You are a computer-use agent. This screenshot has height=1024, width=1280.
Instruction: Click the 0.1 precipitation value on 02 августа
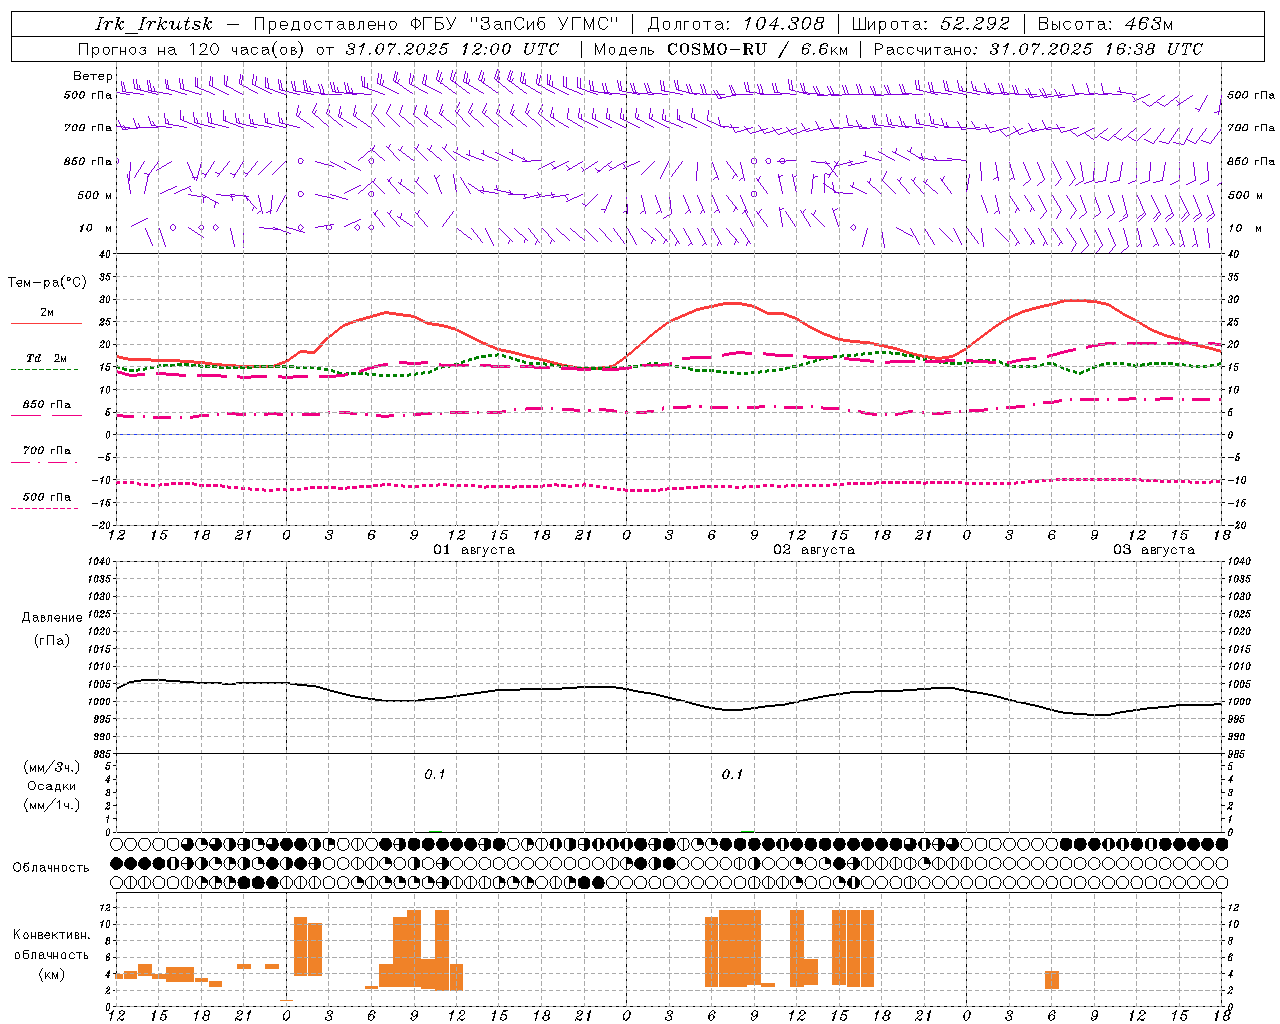[733, 774]
